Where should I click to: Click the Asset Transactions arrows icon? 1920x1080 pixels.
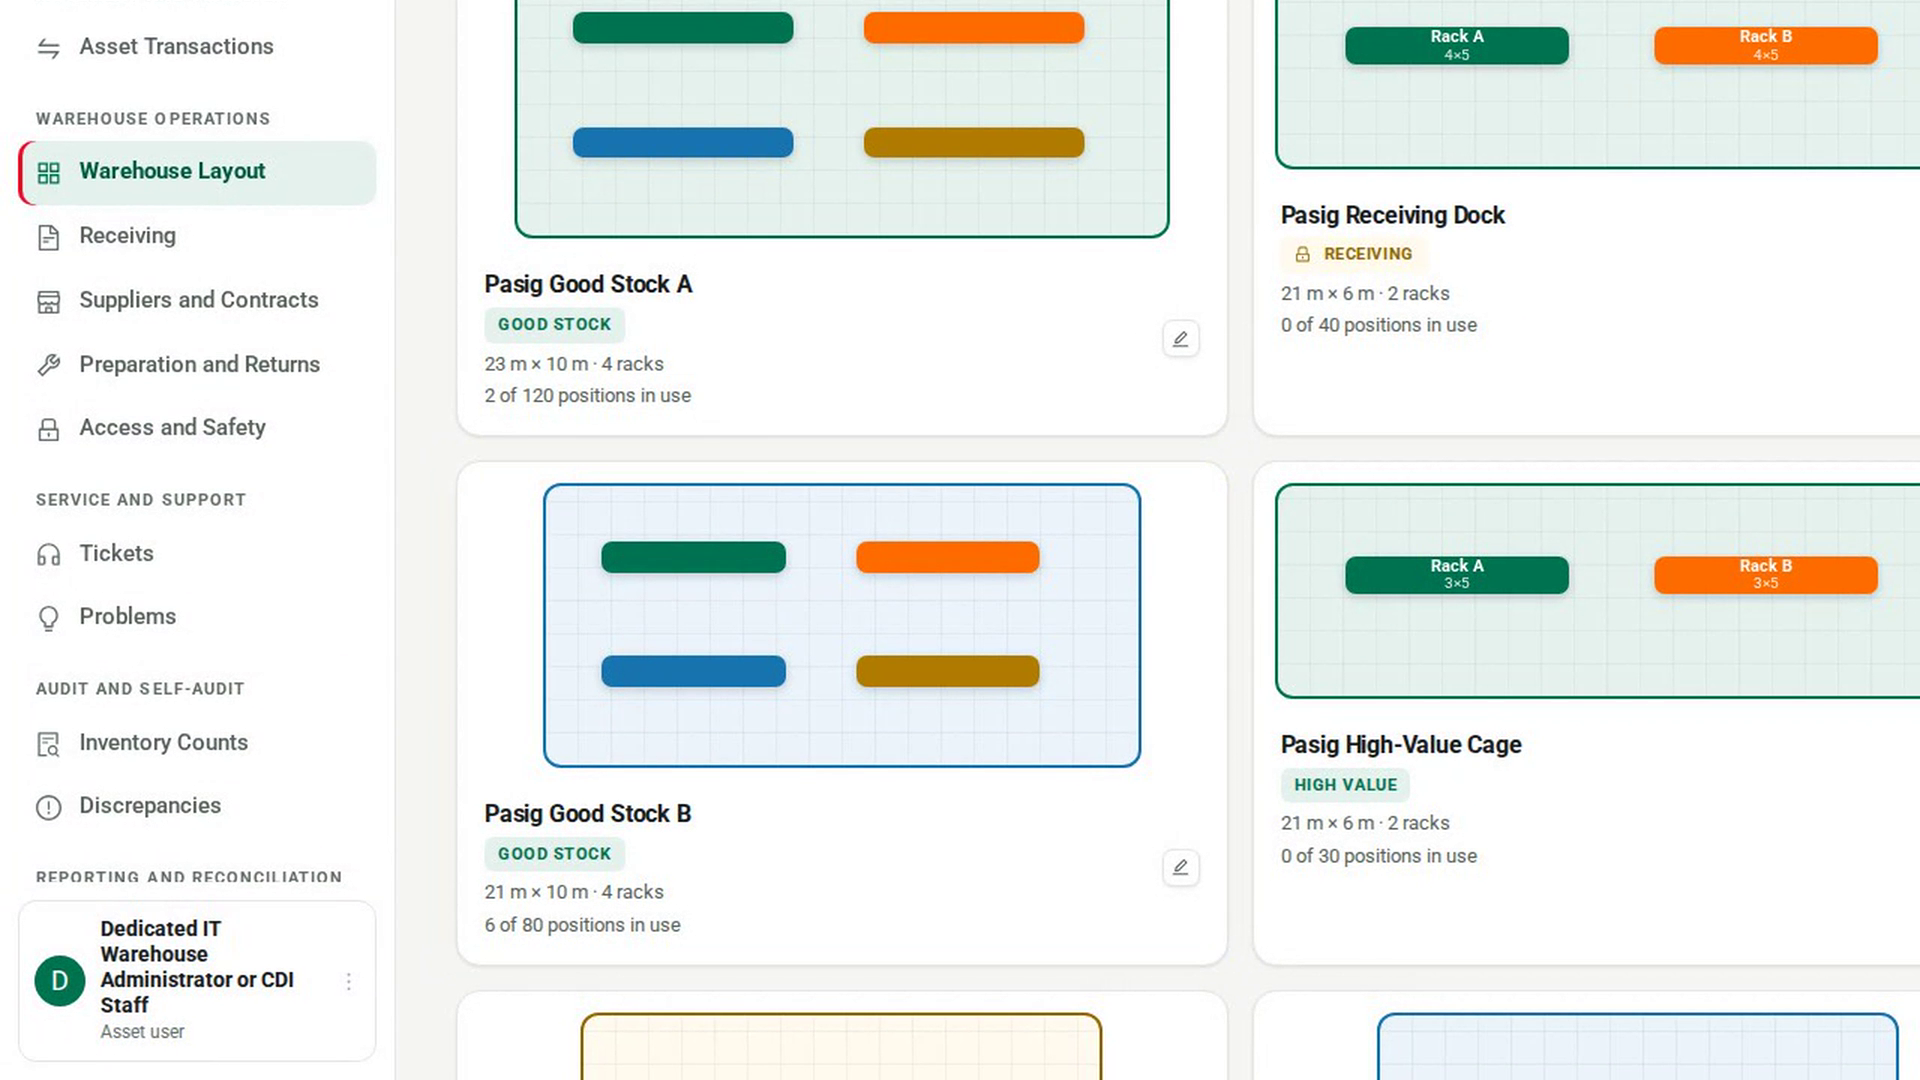point(48,48)
